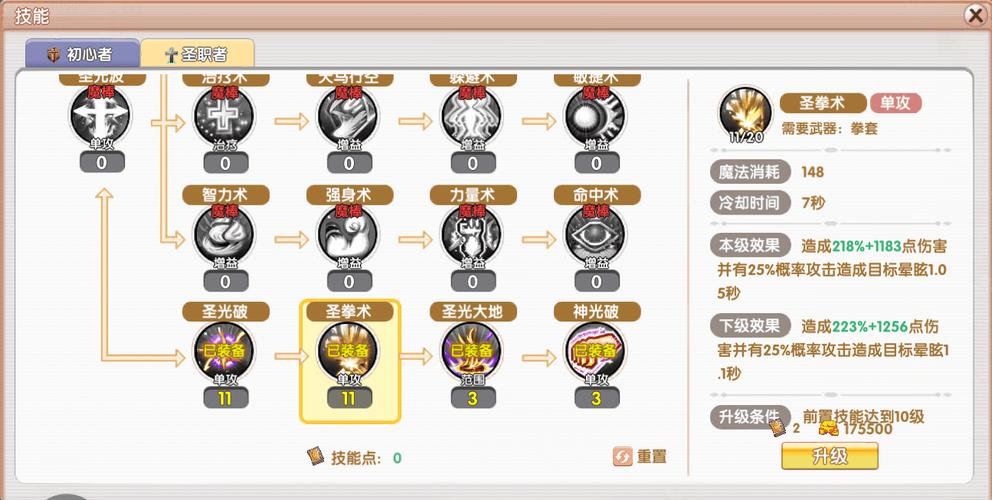Pick the 力量术 skill icon
Image resolution: width=992 pixels, height=500 pixels.
tap(472, 235)
